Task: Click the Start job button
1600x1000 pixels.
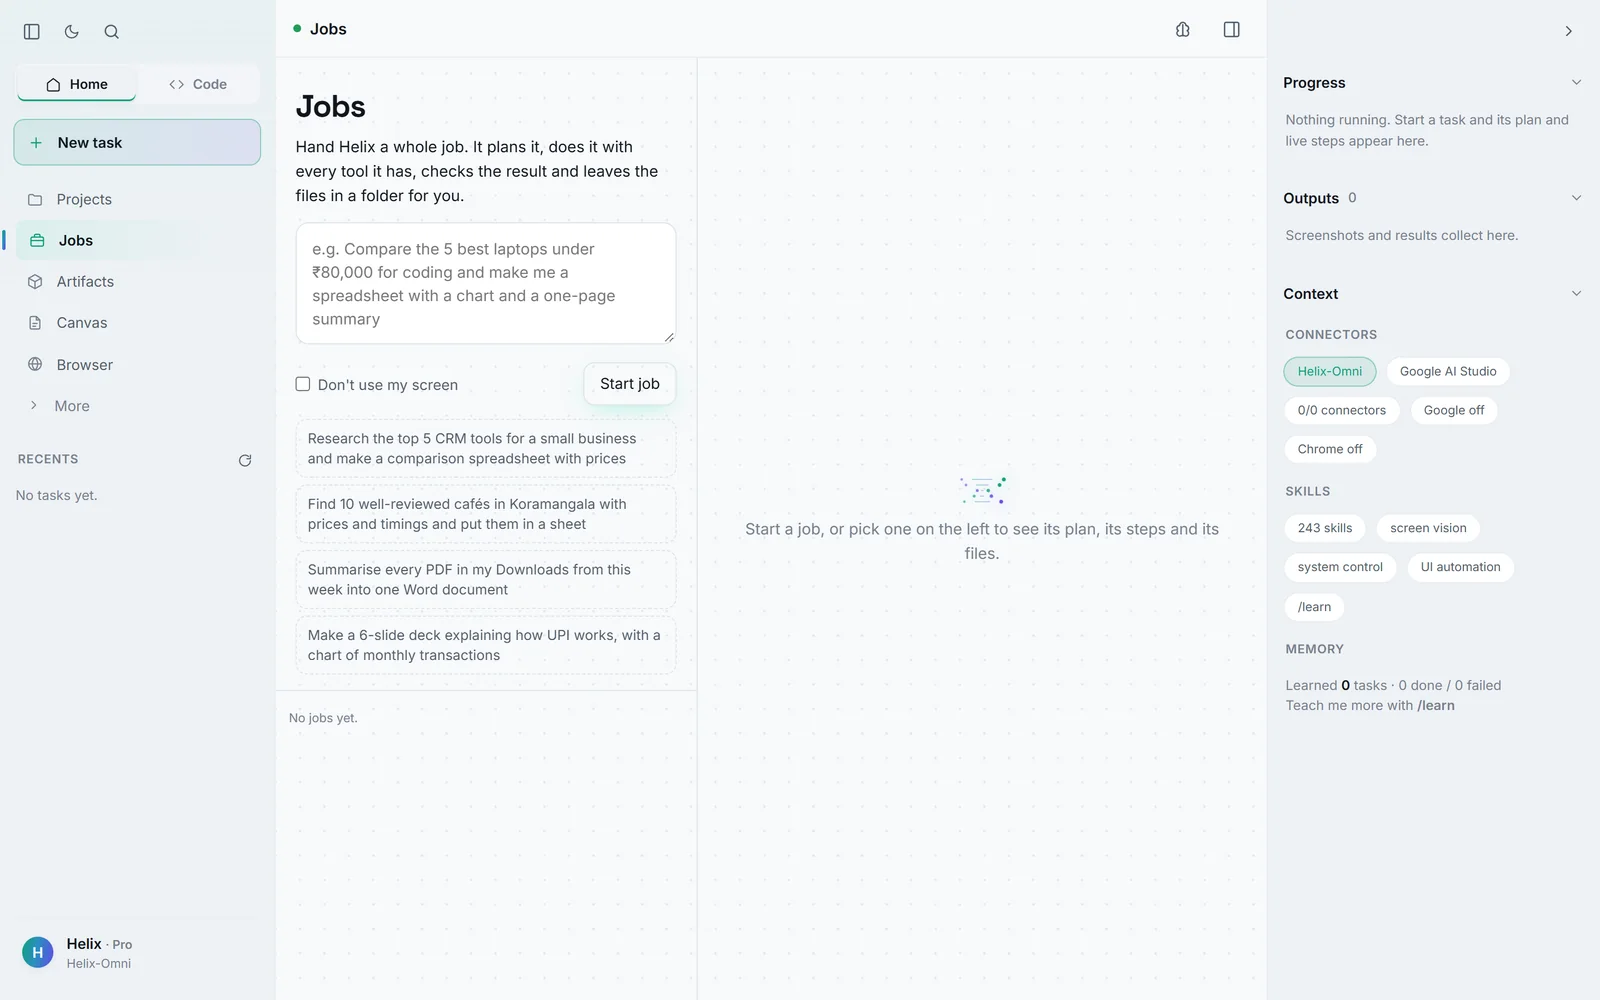Action: pyautogui.click(x=629, y=384)
